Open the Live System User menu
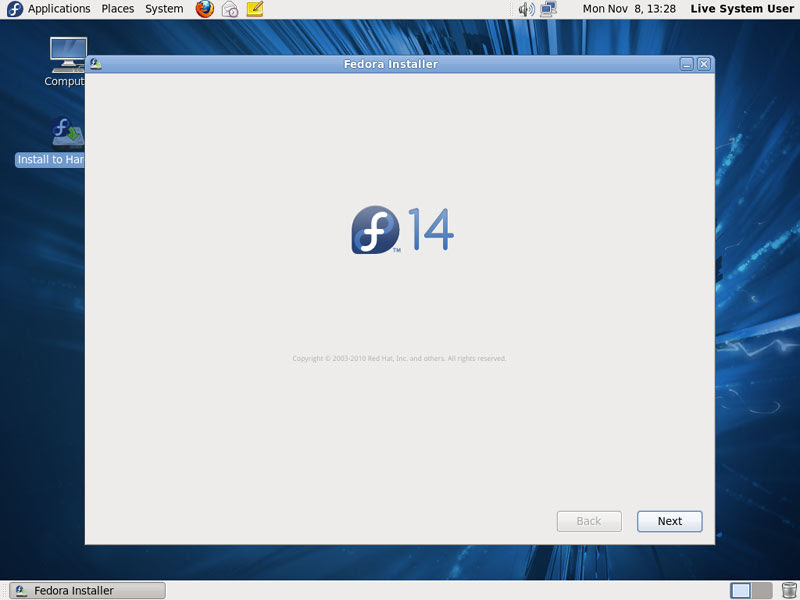Image resolution: width=800 pixels, height=600 pixels. pyautogui.click(x=742, y=9)
